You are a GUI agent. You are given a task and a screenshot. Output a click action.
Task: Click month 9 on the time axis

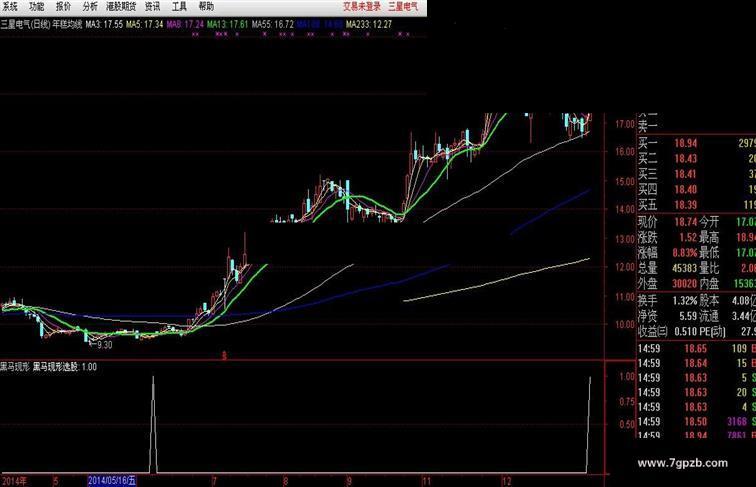coord(349,481)
